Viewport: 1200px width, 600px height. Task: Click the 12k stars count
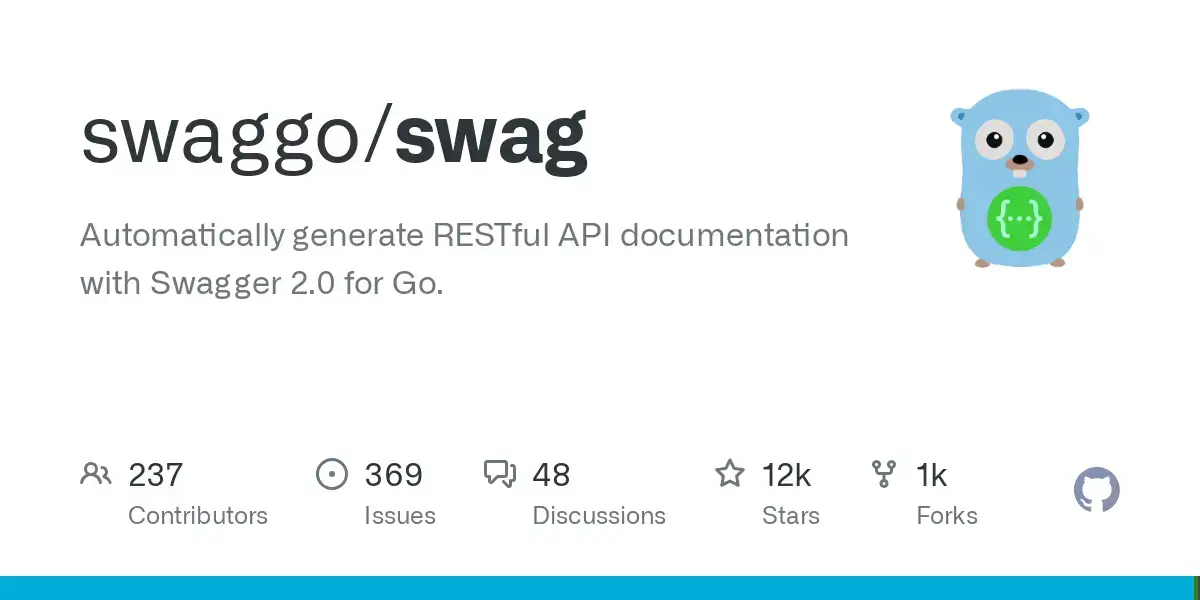786,474
